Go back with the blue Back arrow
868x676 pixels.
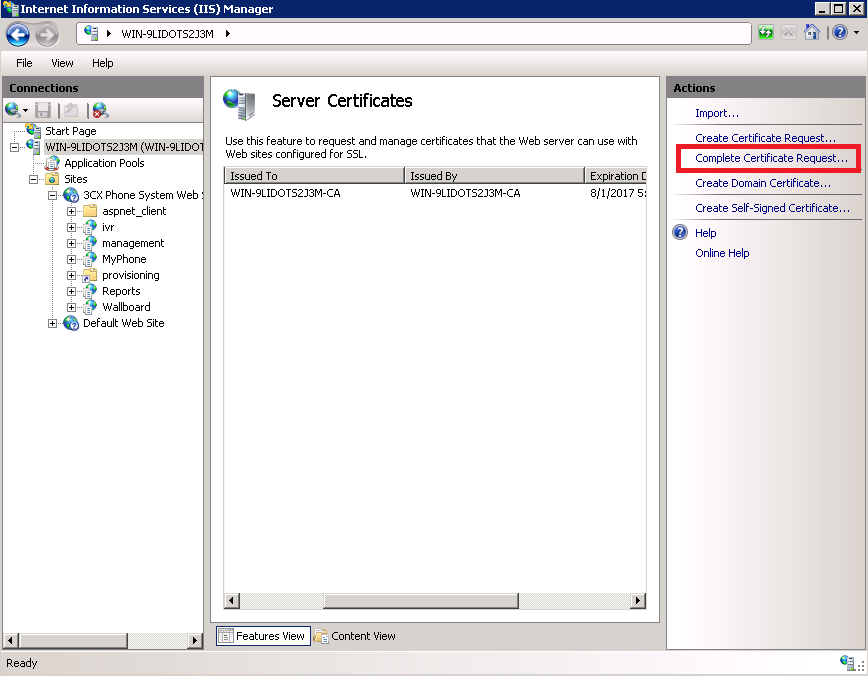coord(18,34)
